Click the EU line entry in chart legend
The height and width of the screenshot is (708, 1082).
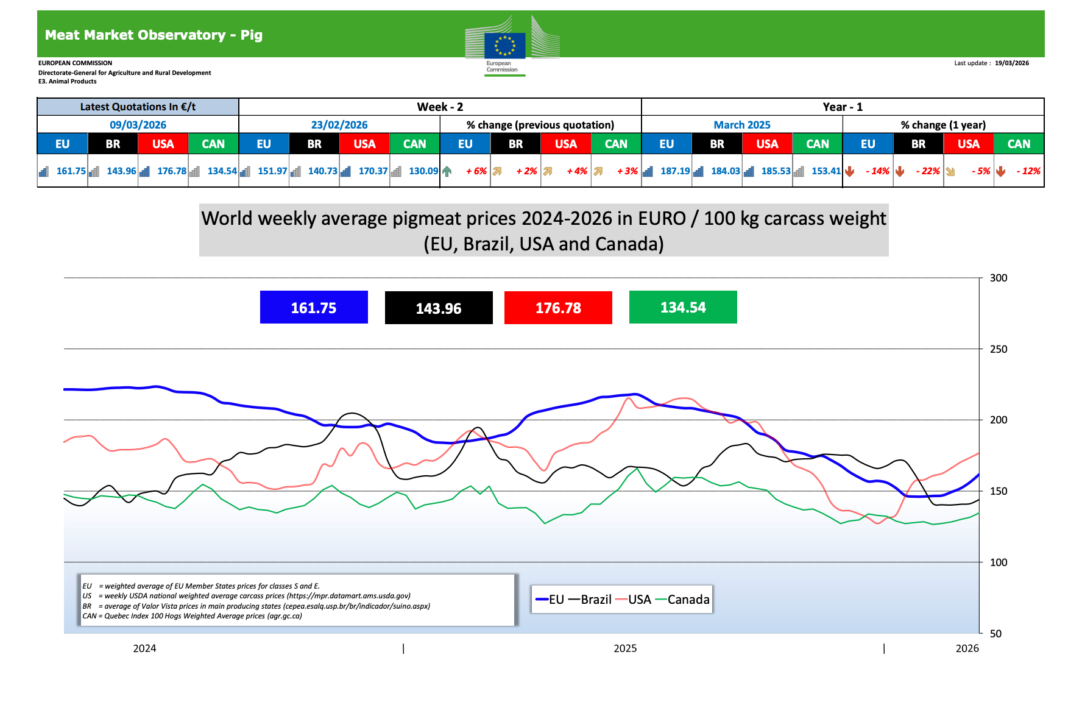pyautogui.click(x=561, y=600)
